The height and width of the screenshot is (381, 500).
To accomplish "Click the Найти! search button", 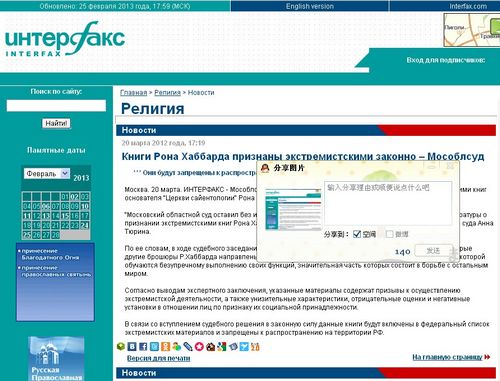I will (x=56, y=123).
